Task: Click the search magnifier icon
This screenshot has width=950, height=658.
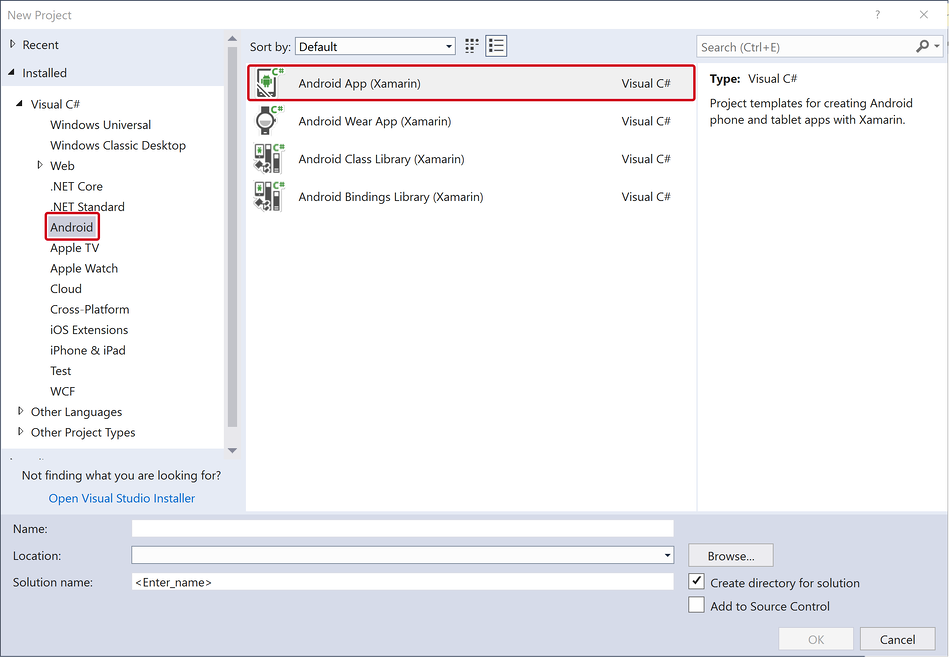Action: click(922, 46)
